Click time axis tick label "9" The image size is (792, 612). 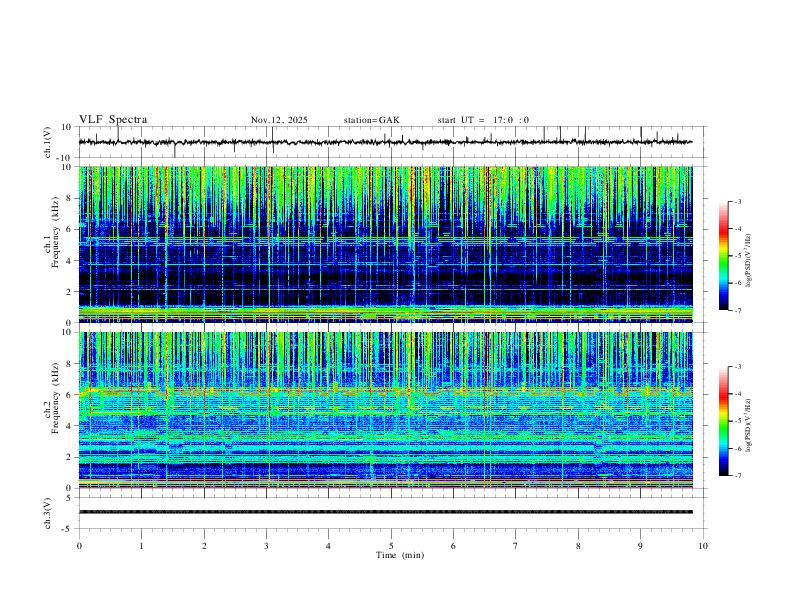point(640,546)
